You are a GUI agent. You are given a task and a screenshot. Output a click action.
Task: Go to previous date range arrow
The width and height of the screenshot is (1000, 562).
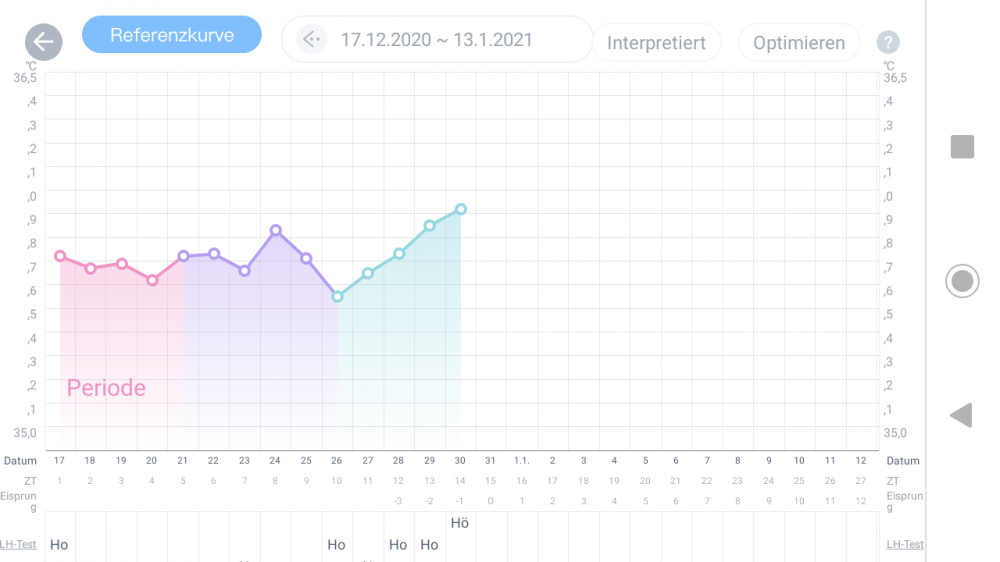[311, 40]
